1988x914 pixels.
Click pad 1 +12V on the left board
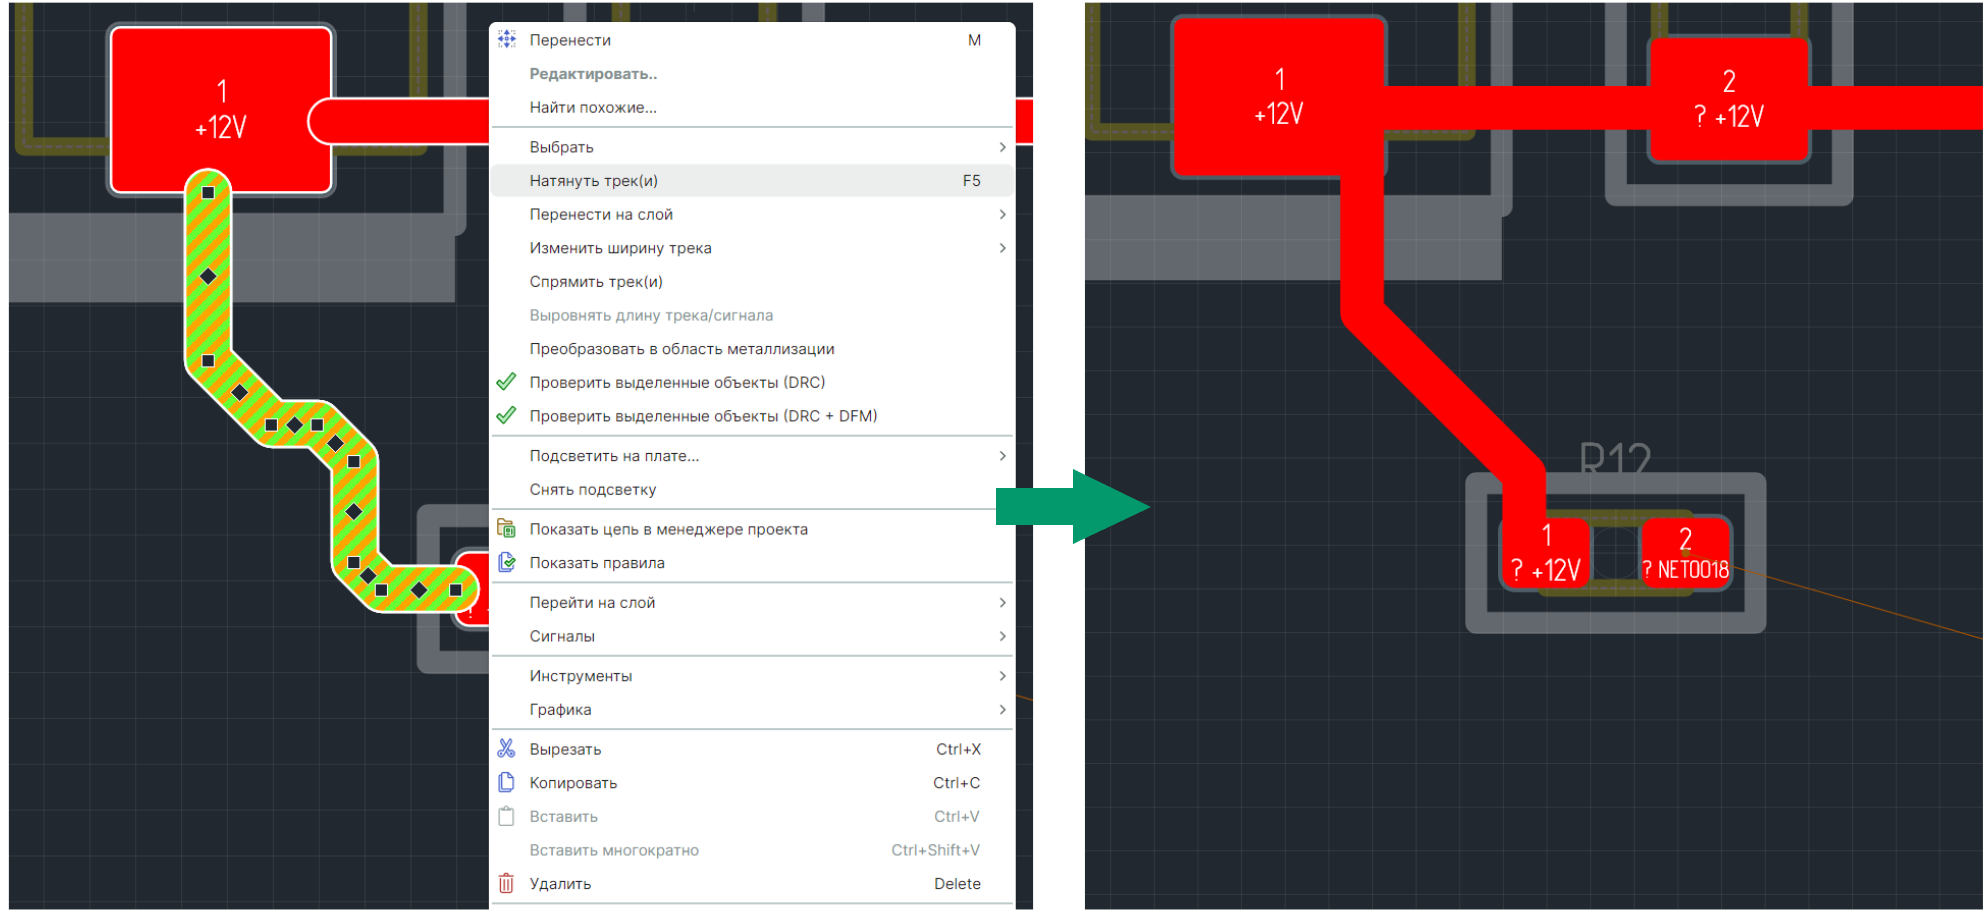221,109
